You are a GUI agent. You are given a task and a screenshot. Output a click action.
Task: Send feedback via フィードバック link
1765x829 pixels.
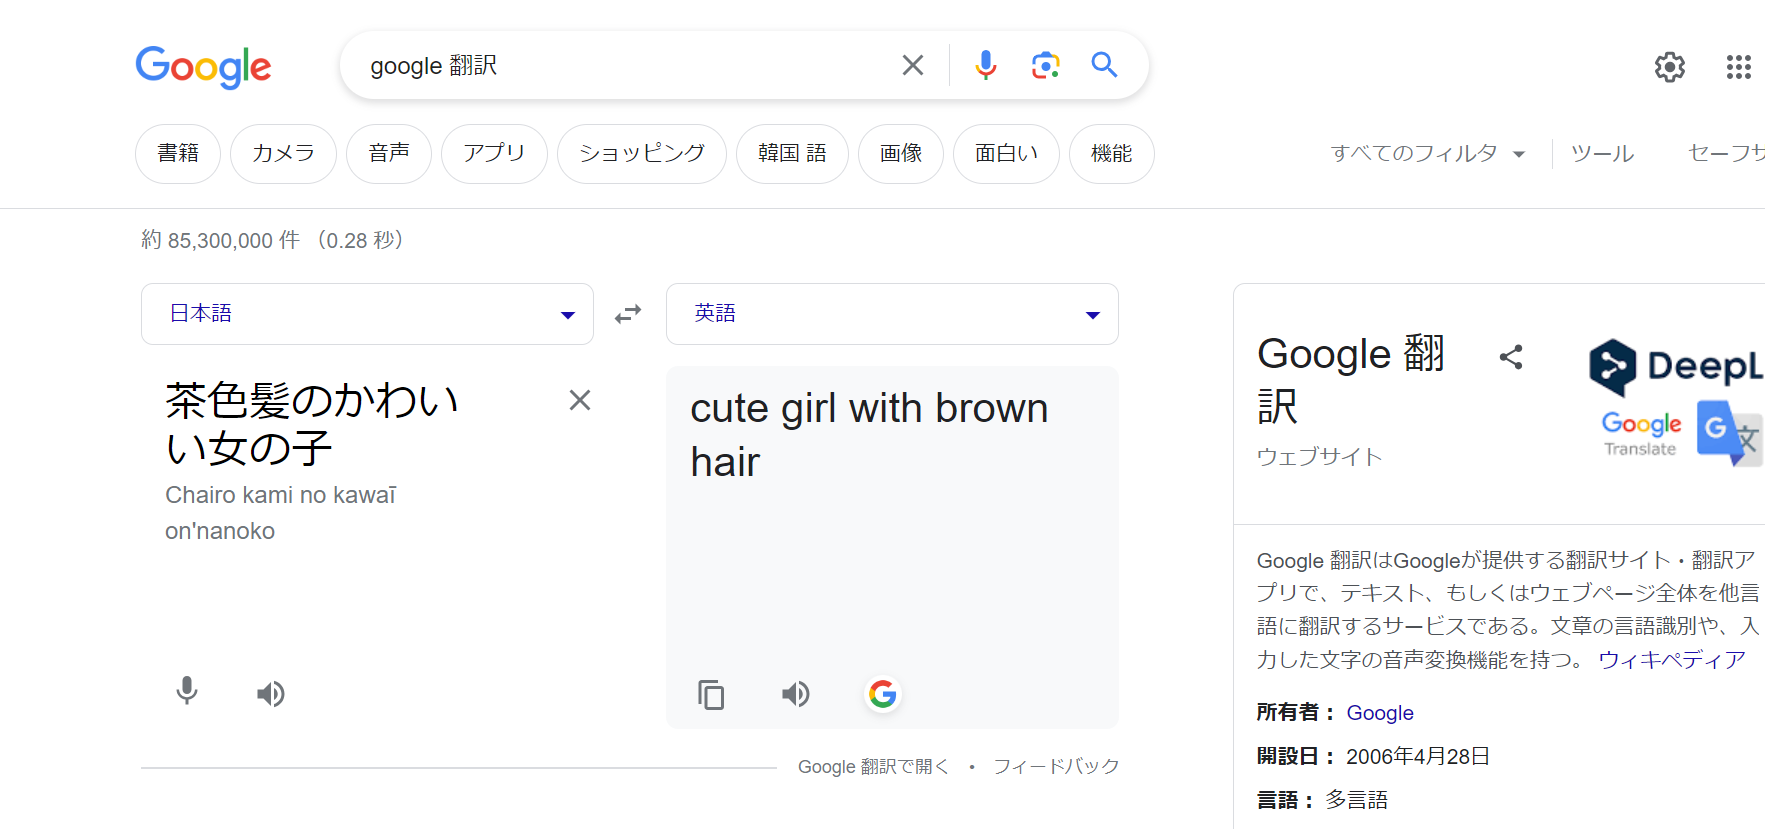click(x=1056, y=767)
